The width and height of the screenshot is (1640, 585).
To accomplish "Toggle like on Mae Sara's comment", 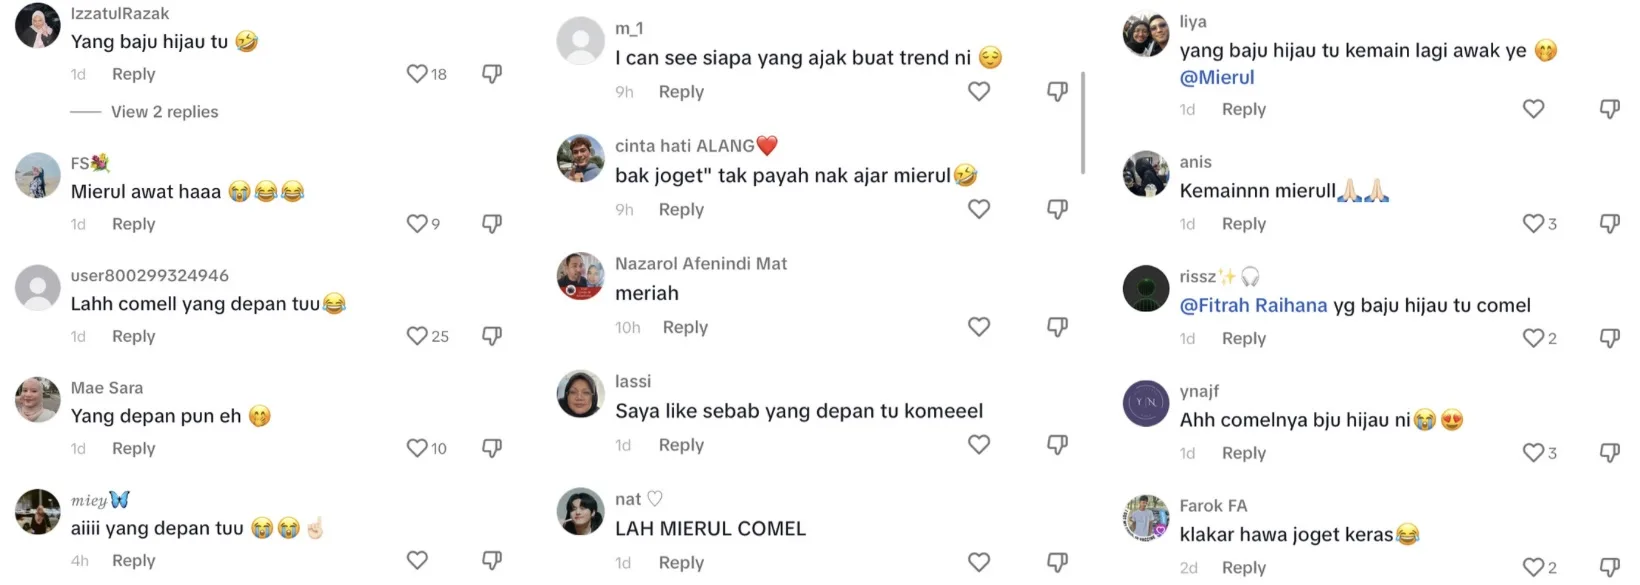I will coord(417,448).
